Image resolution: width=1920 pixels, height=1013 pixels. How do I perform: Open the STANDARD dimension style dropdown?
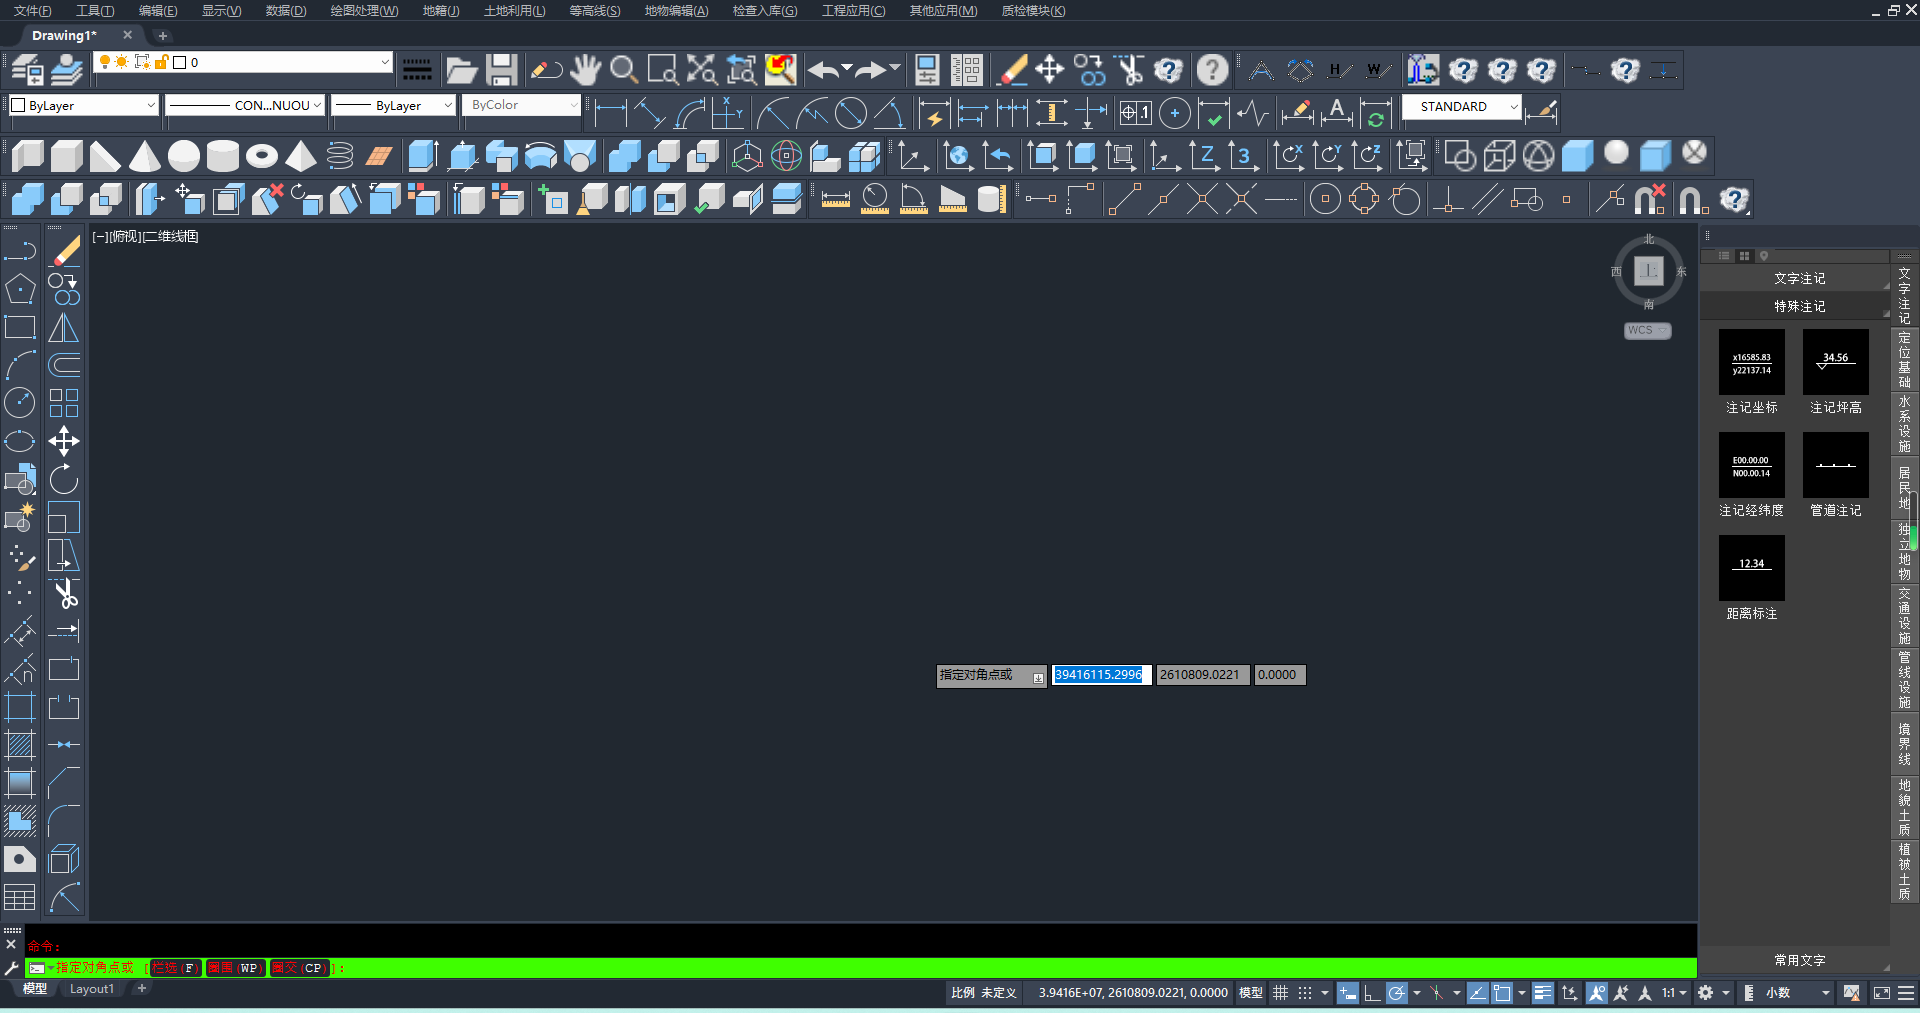point(1462,106)
